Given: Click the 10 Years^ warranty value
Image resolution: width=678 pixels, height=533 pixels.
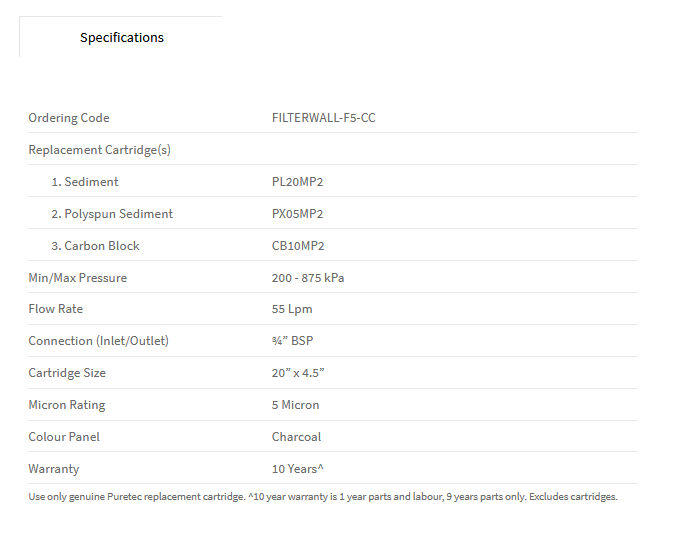Looking at the screenshot, I should coord(297,469).
